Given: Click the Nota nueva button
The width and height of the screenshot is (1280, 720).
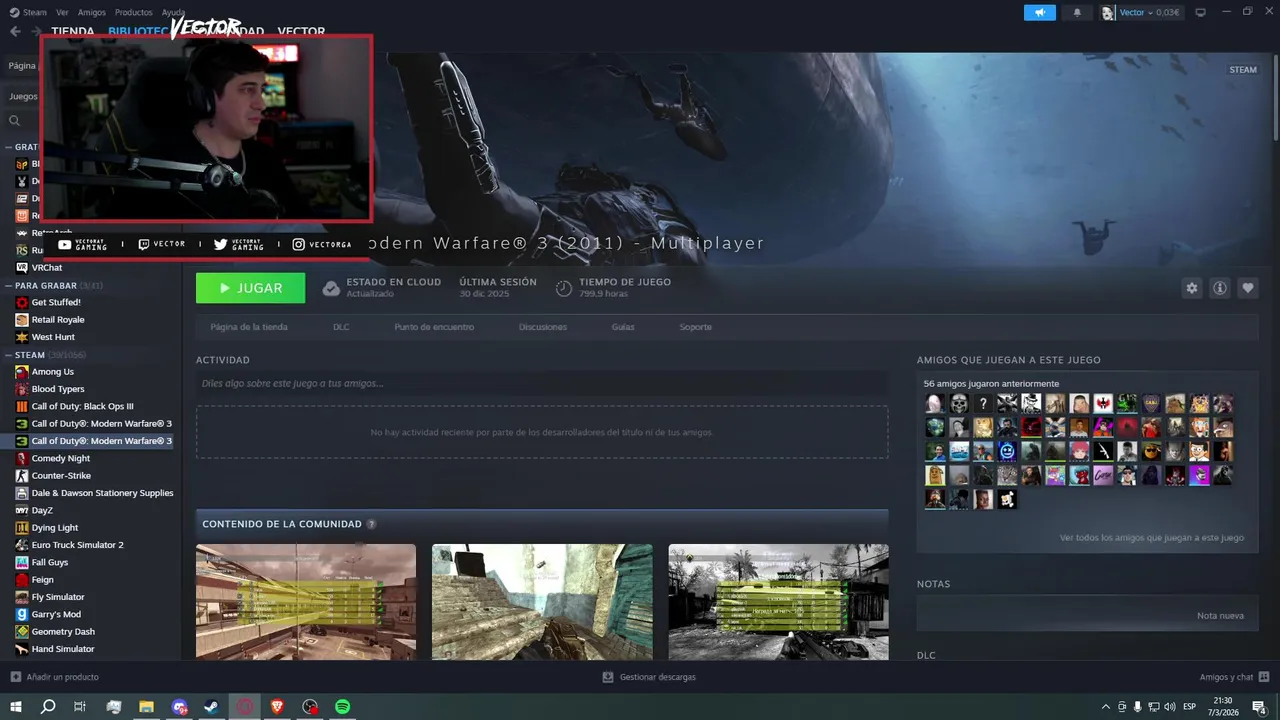Looking at the screenshot, I should pyautogui.click(x=1220, y=616).
